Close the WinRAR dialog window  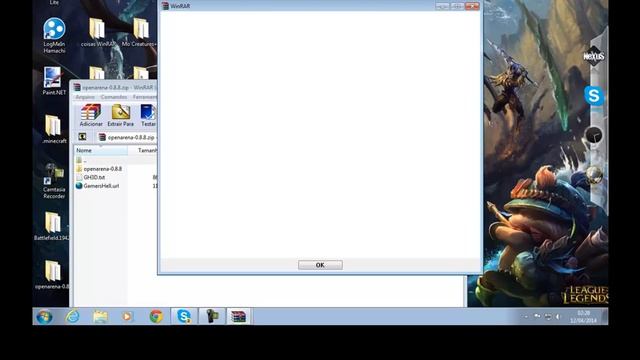(x=472, y=6)
